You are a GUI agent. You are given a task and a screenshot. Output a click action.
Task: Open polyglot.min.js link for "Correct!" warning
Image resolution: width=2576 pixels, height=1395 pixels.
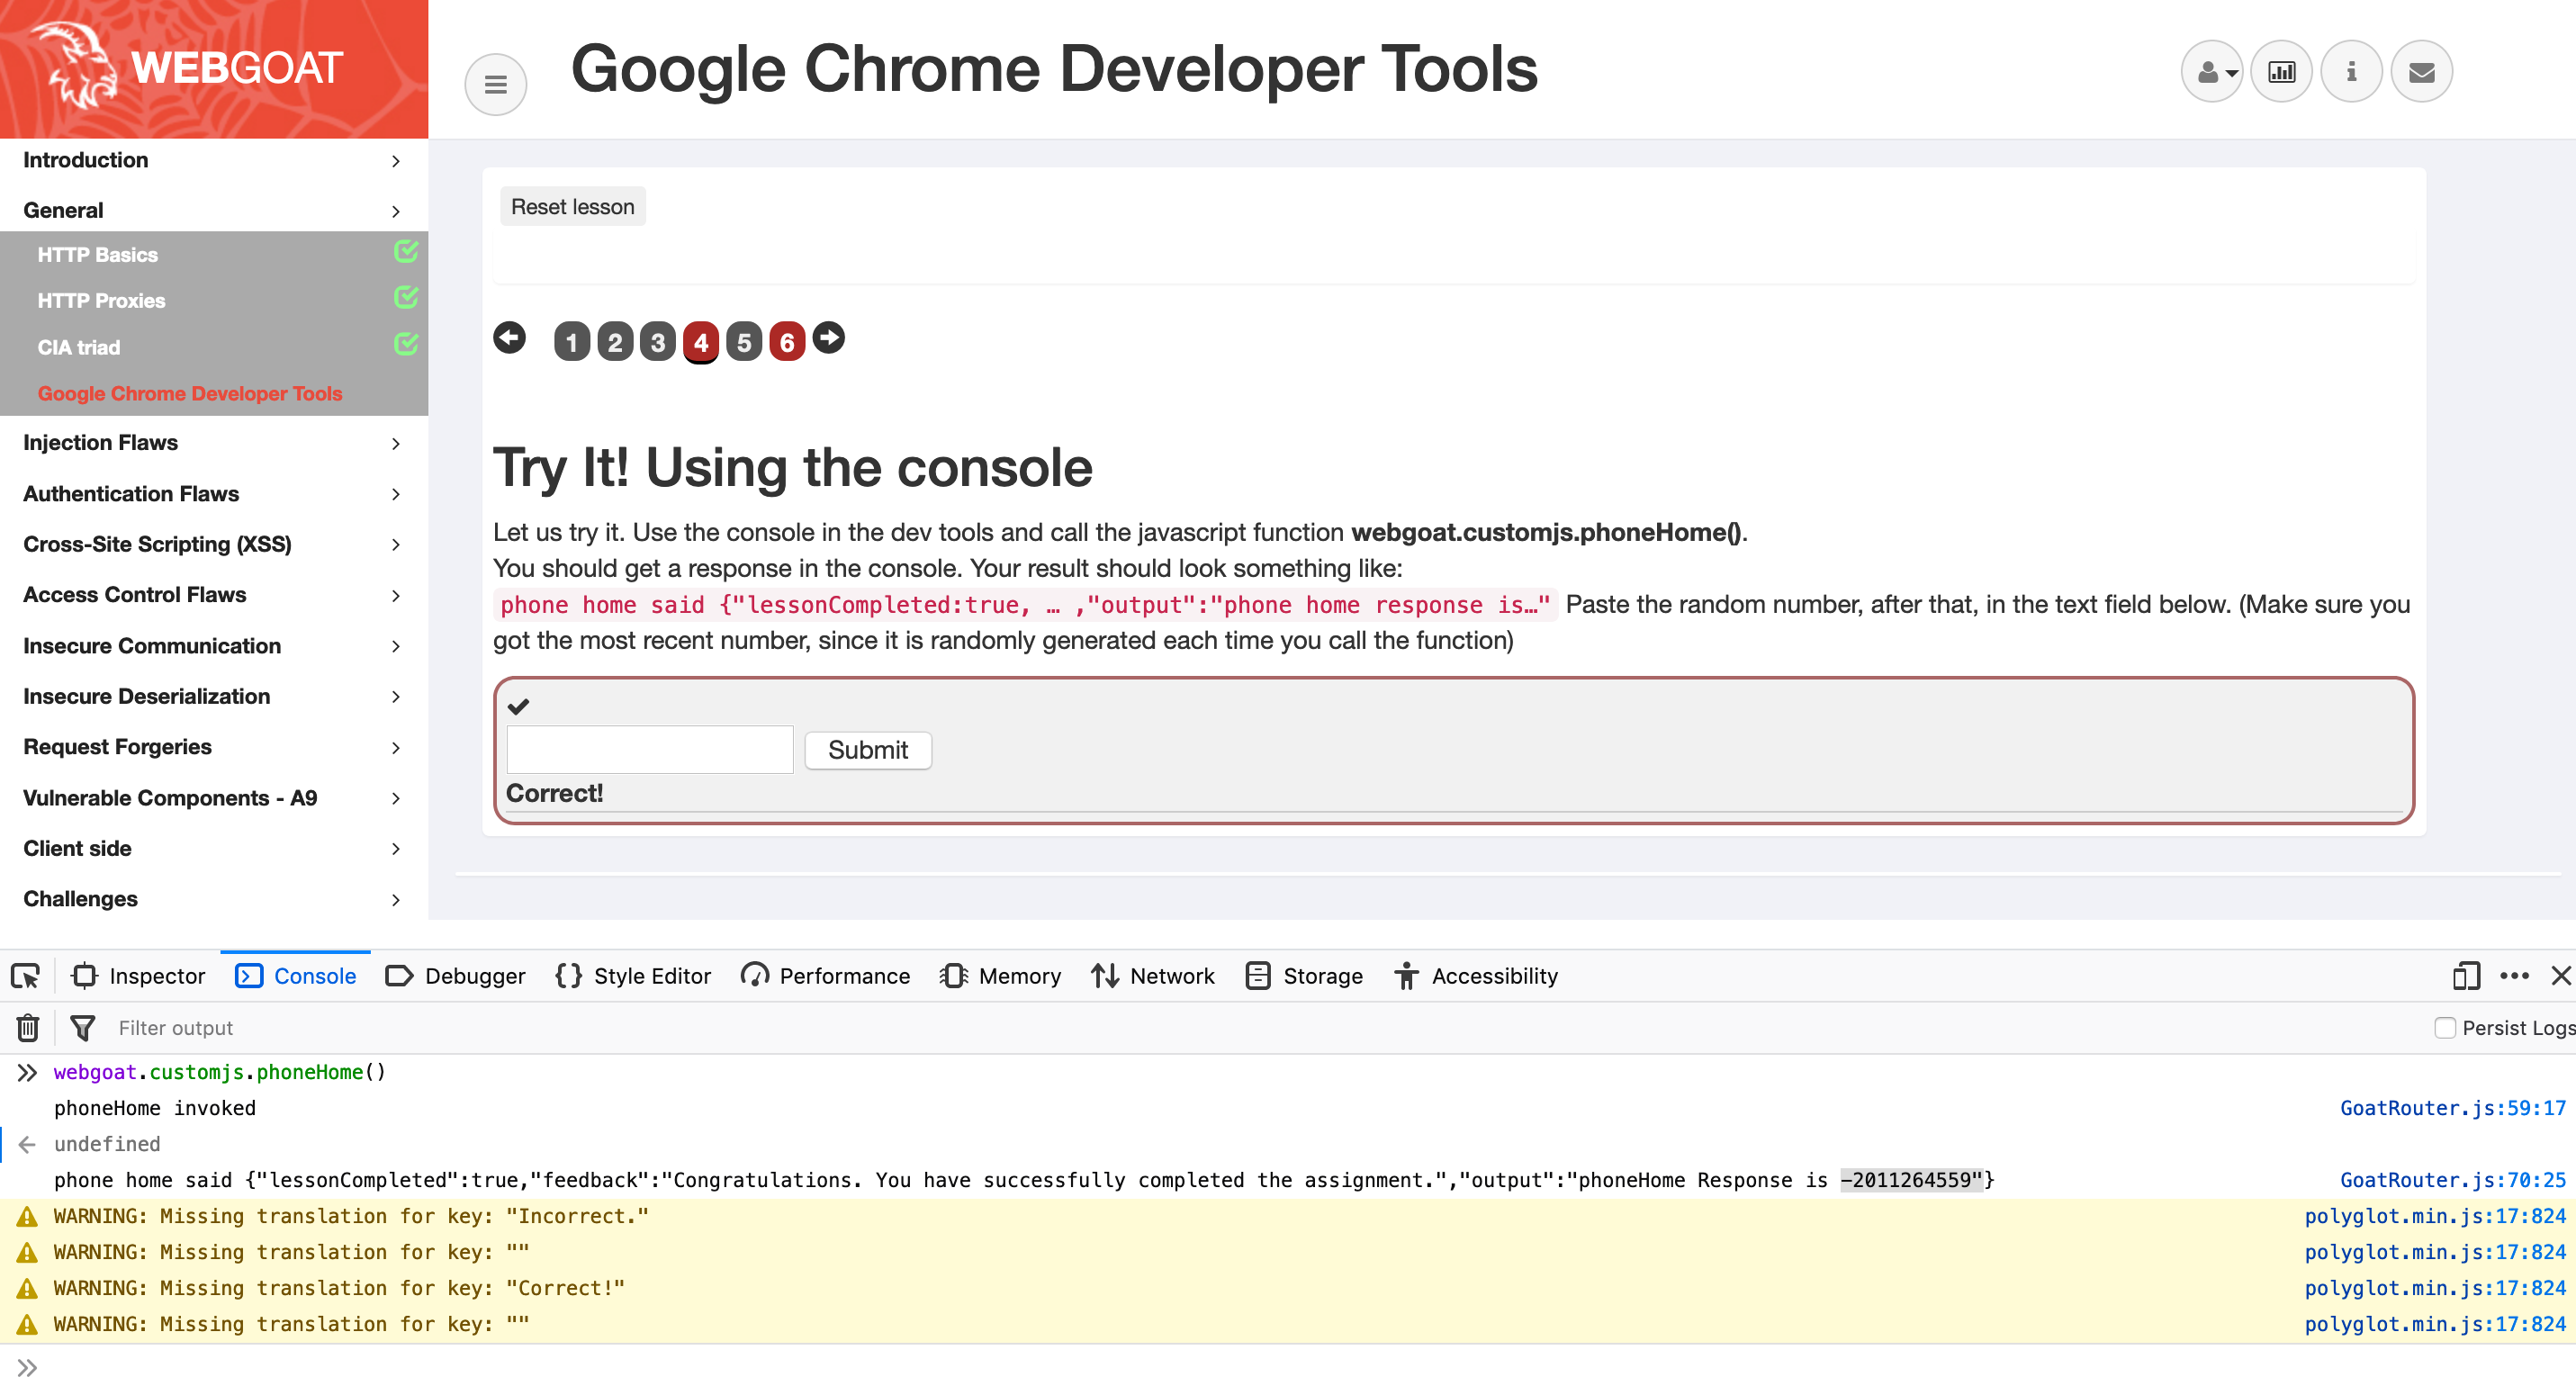2435,1288
